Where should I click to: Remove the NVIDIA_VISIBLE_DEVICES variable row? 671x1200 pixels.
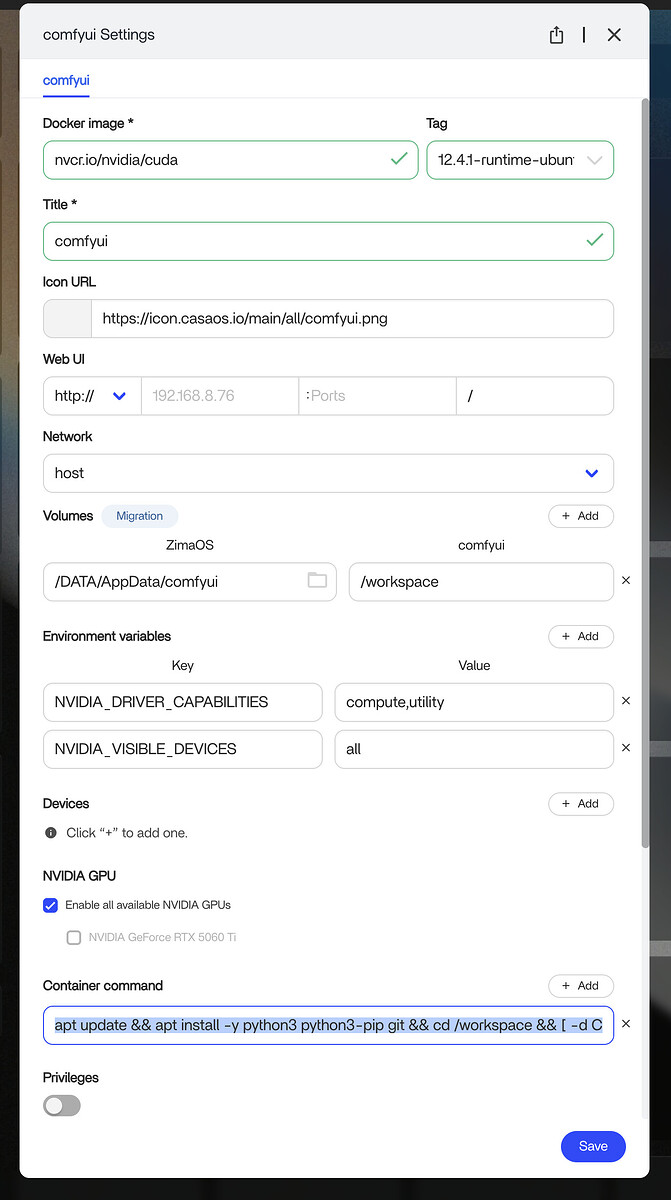pos(626,748)
